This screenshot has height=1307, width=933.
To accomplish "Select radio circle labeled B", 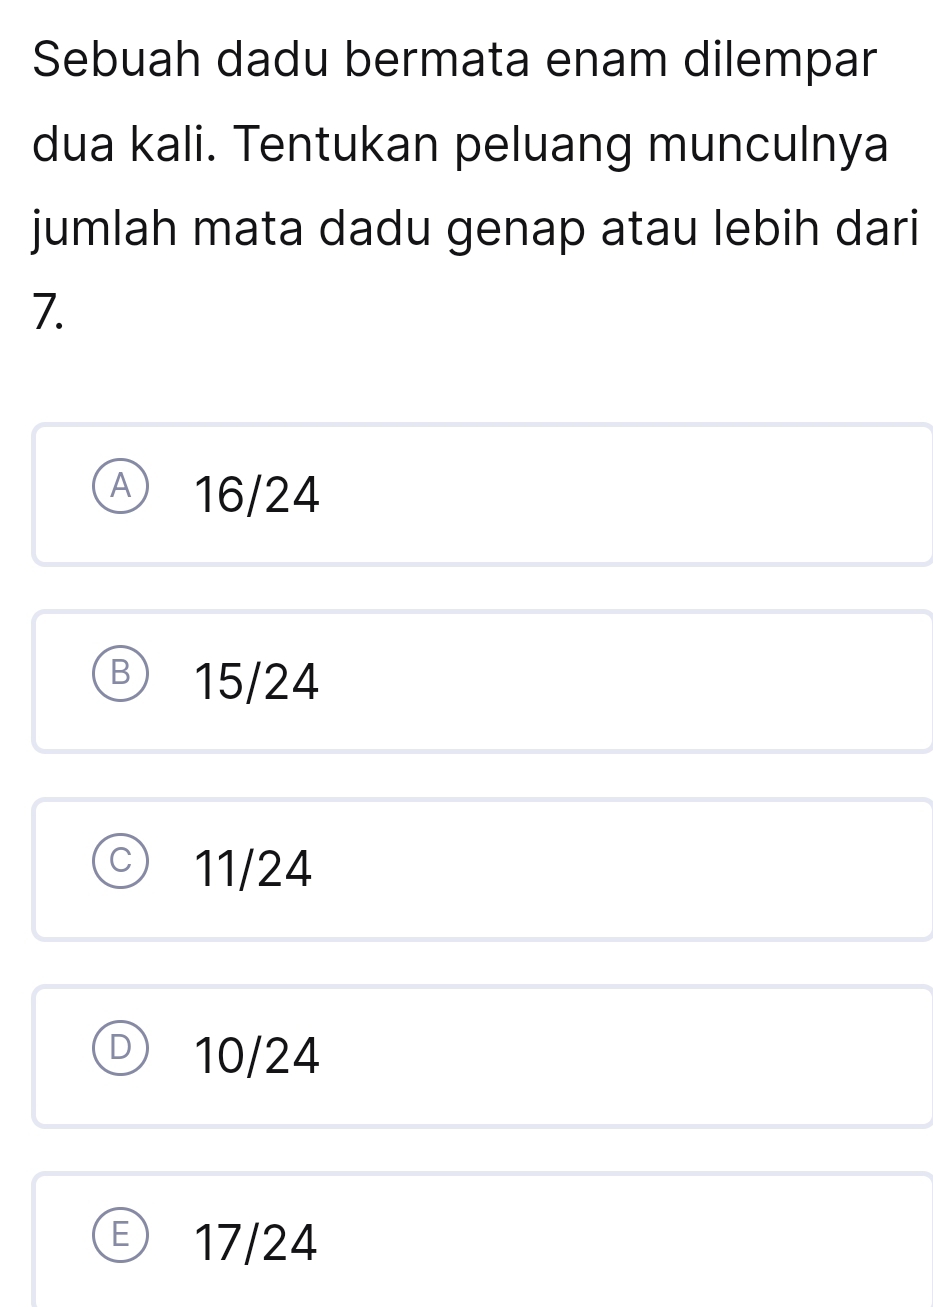I will [x=120, y=677].
